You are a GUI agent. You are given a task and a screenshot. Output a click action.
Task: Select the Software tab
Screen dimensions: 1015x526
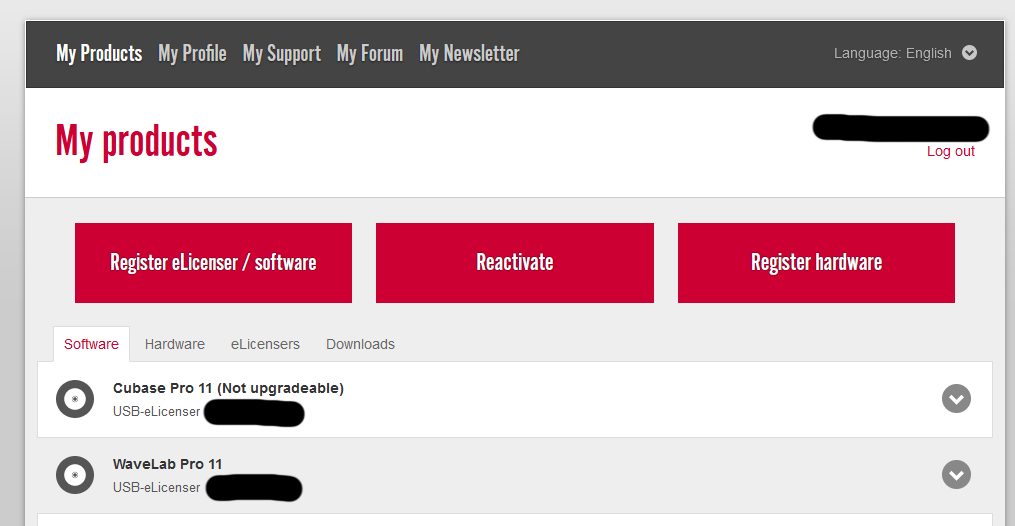tap(91, 344)
